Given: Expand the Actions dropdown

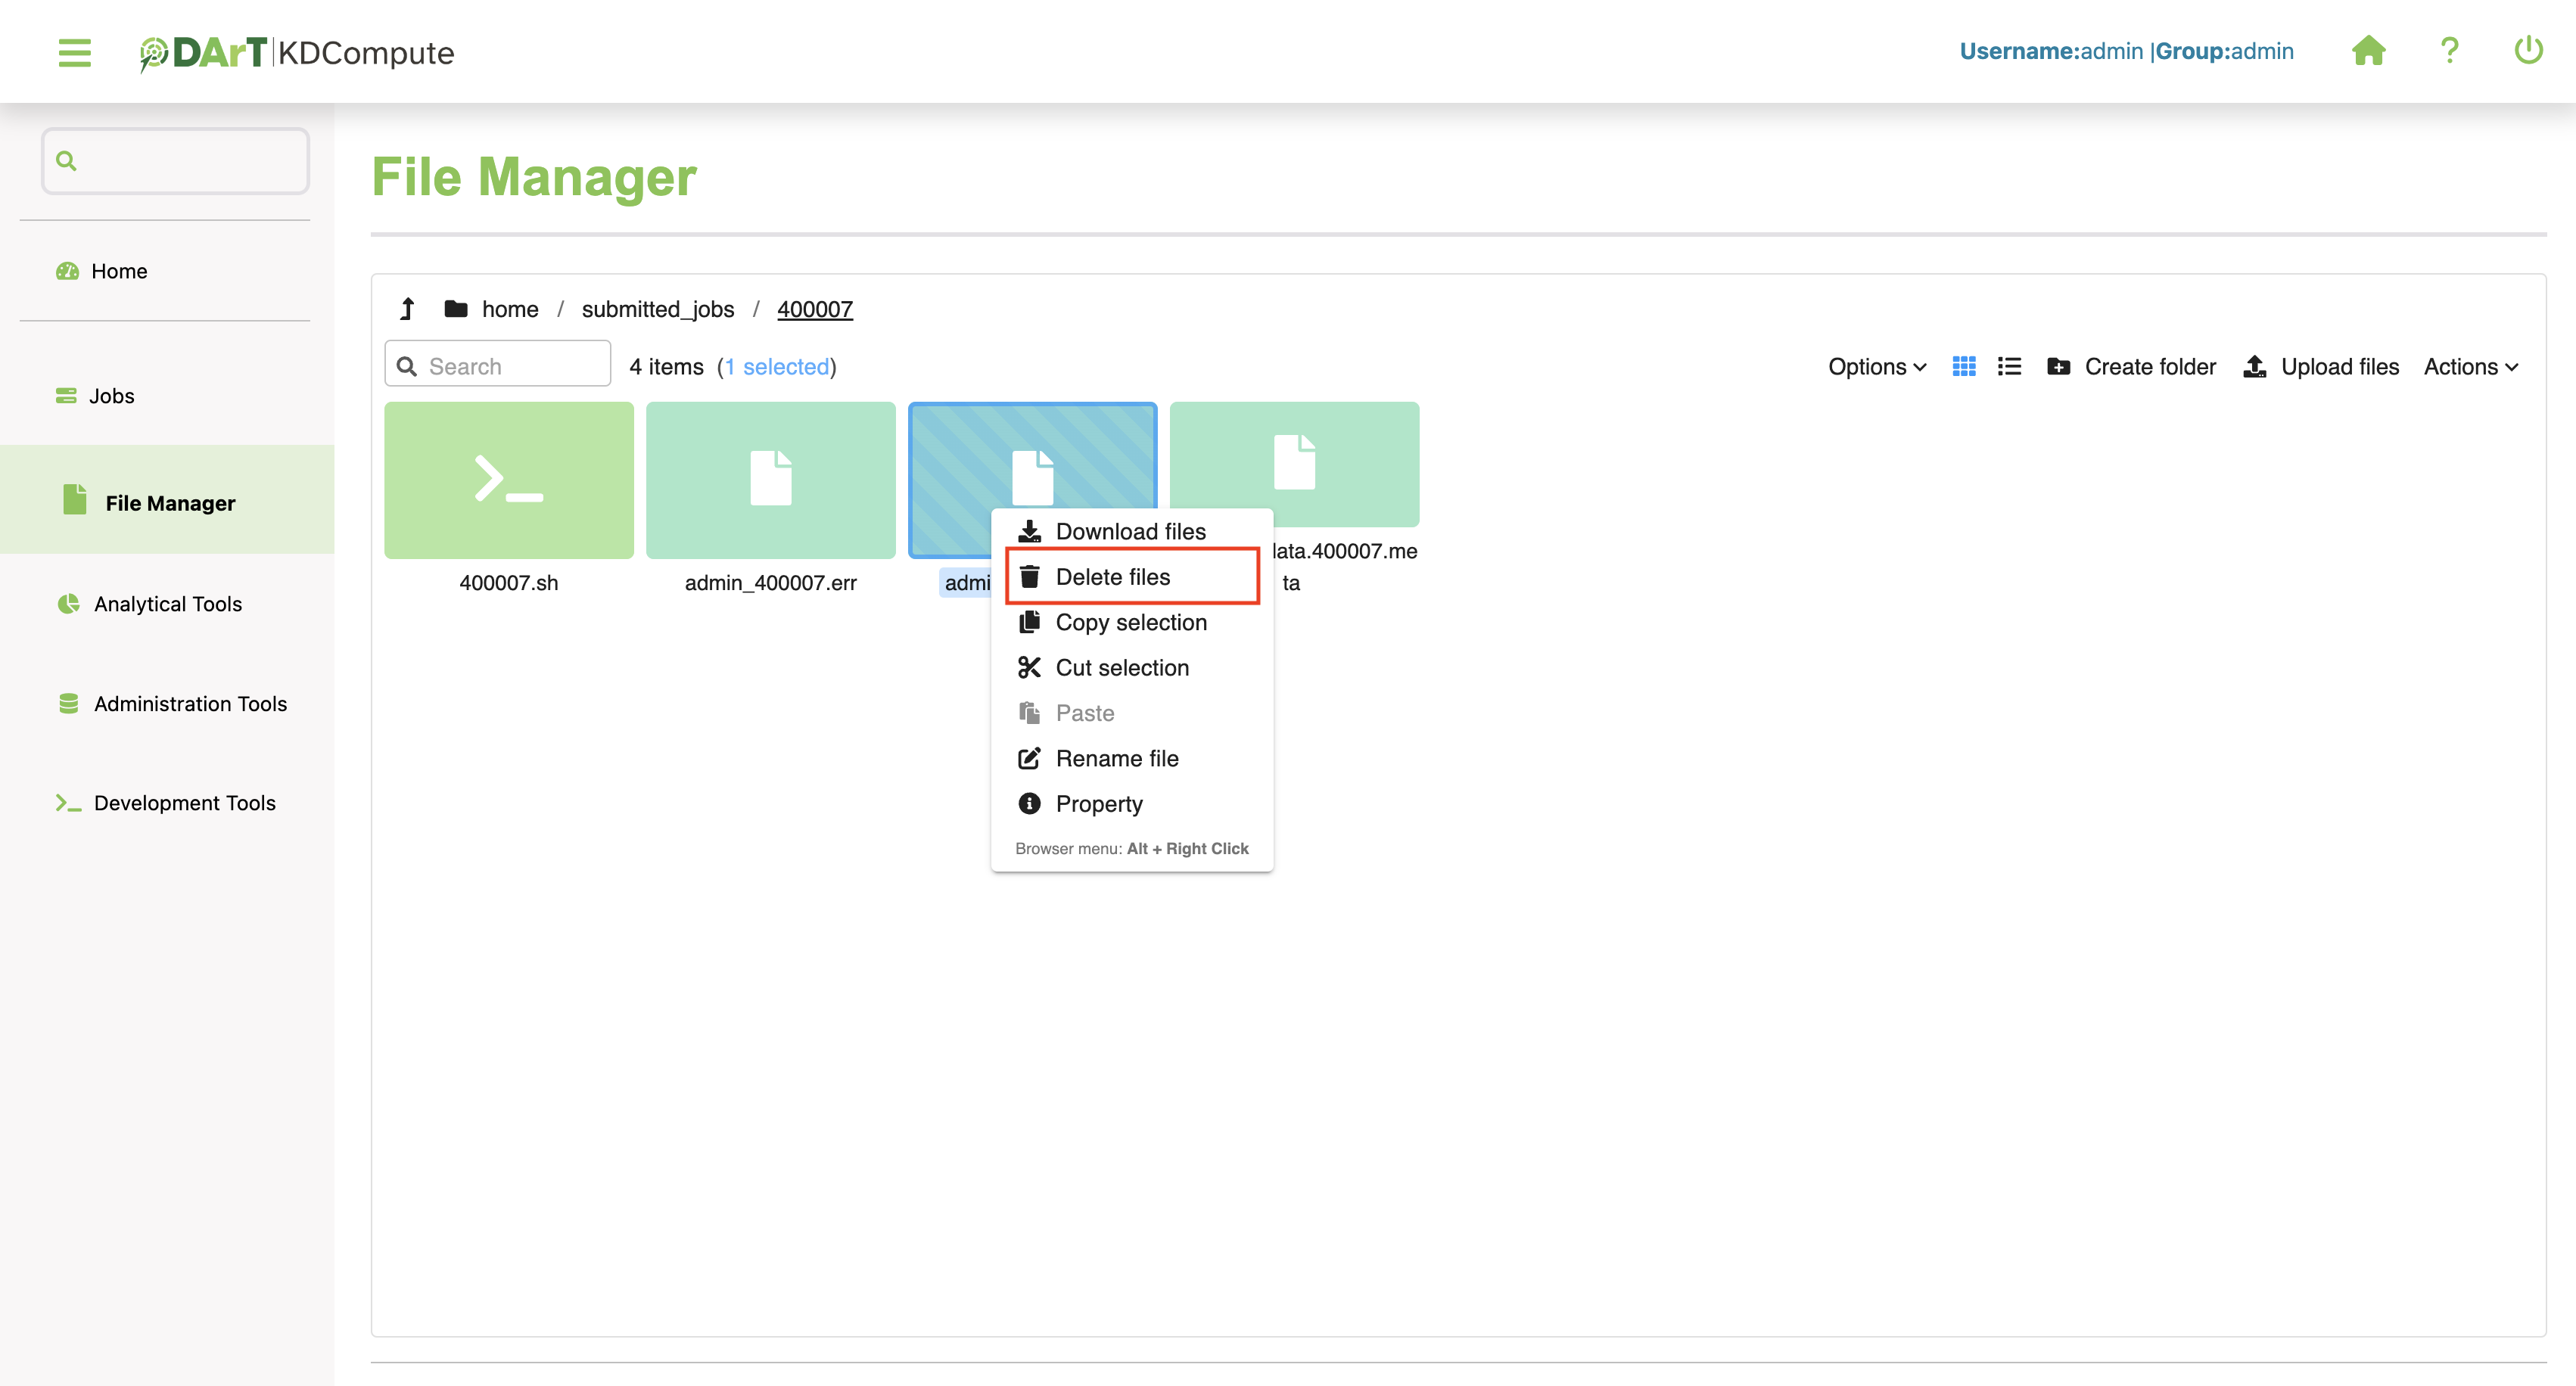Looking at the screenshot, I should pos(2470,367).
